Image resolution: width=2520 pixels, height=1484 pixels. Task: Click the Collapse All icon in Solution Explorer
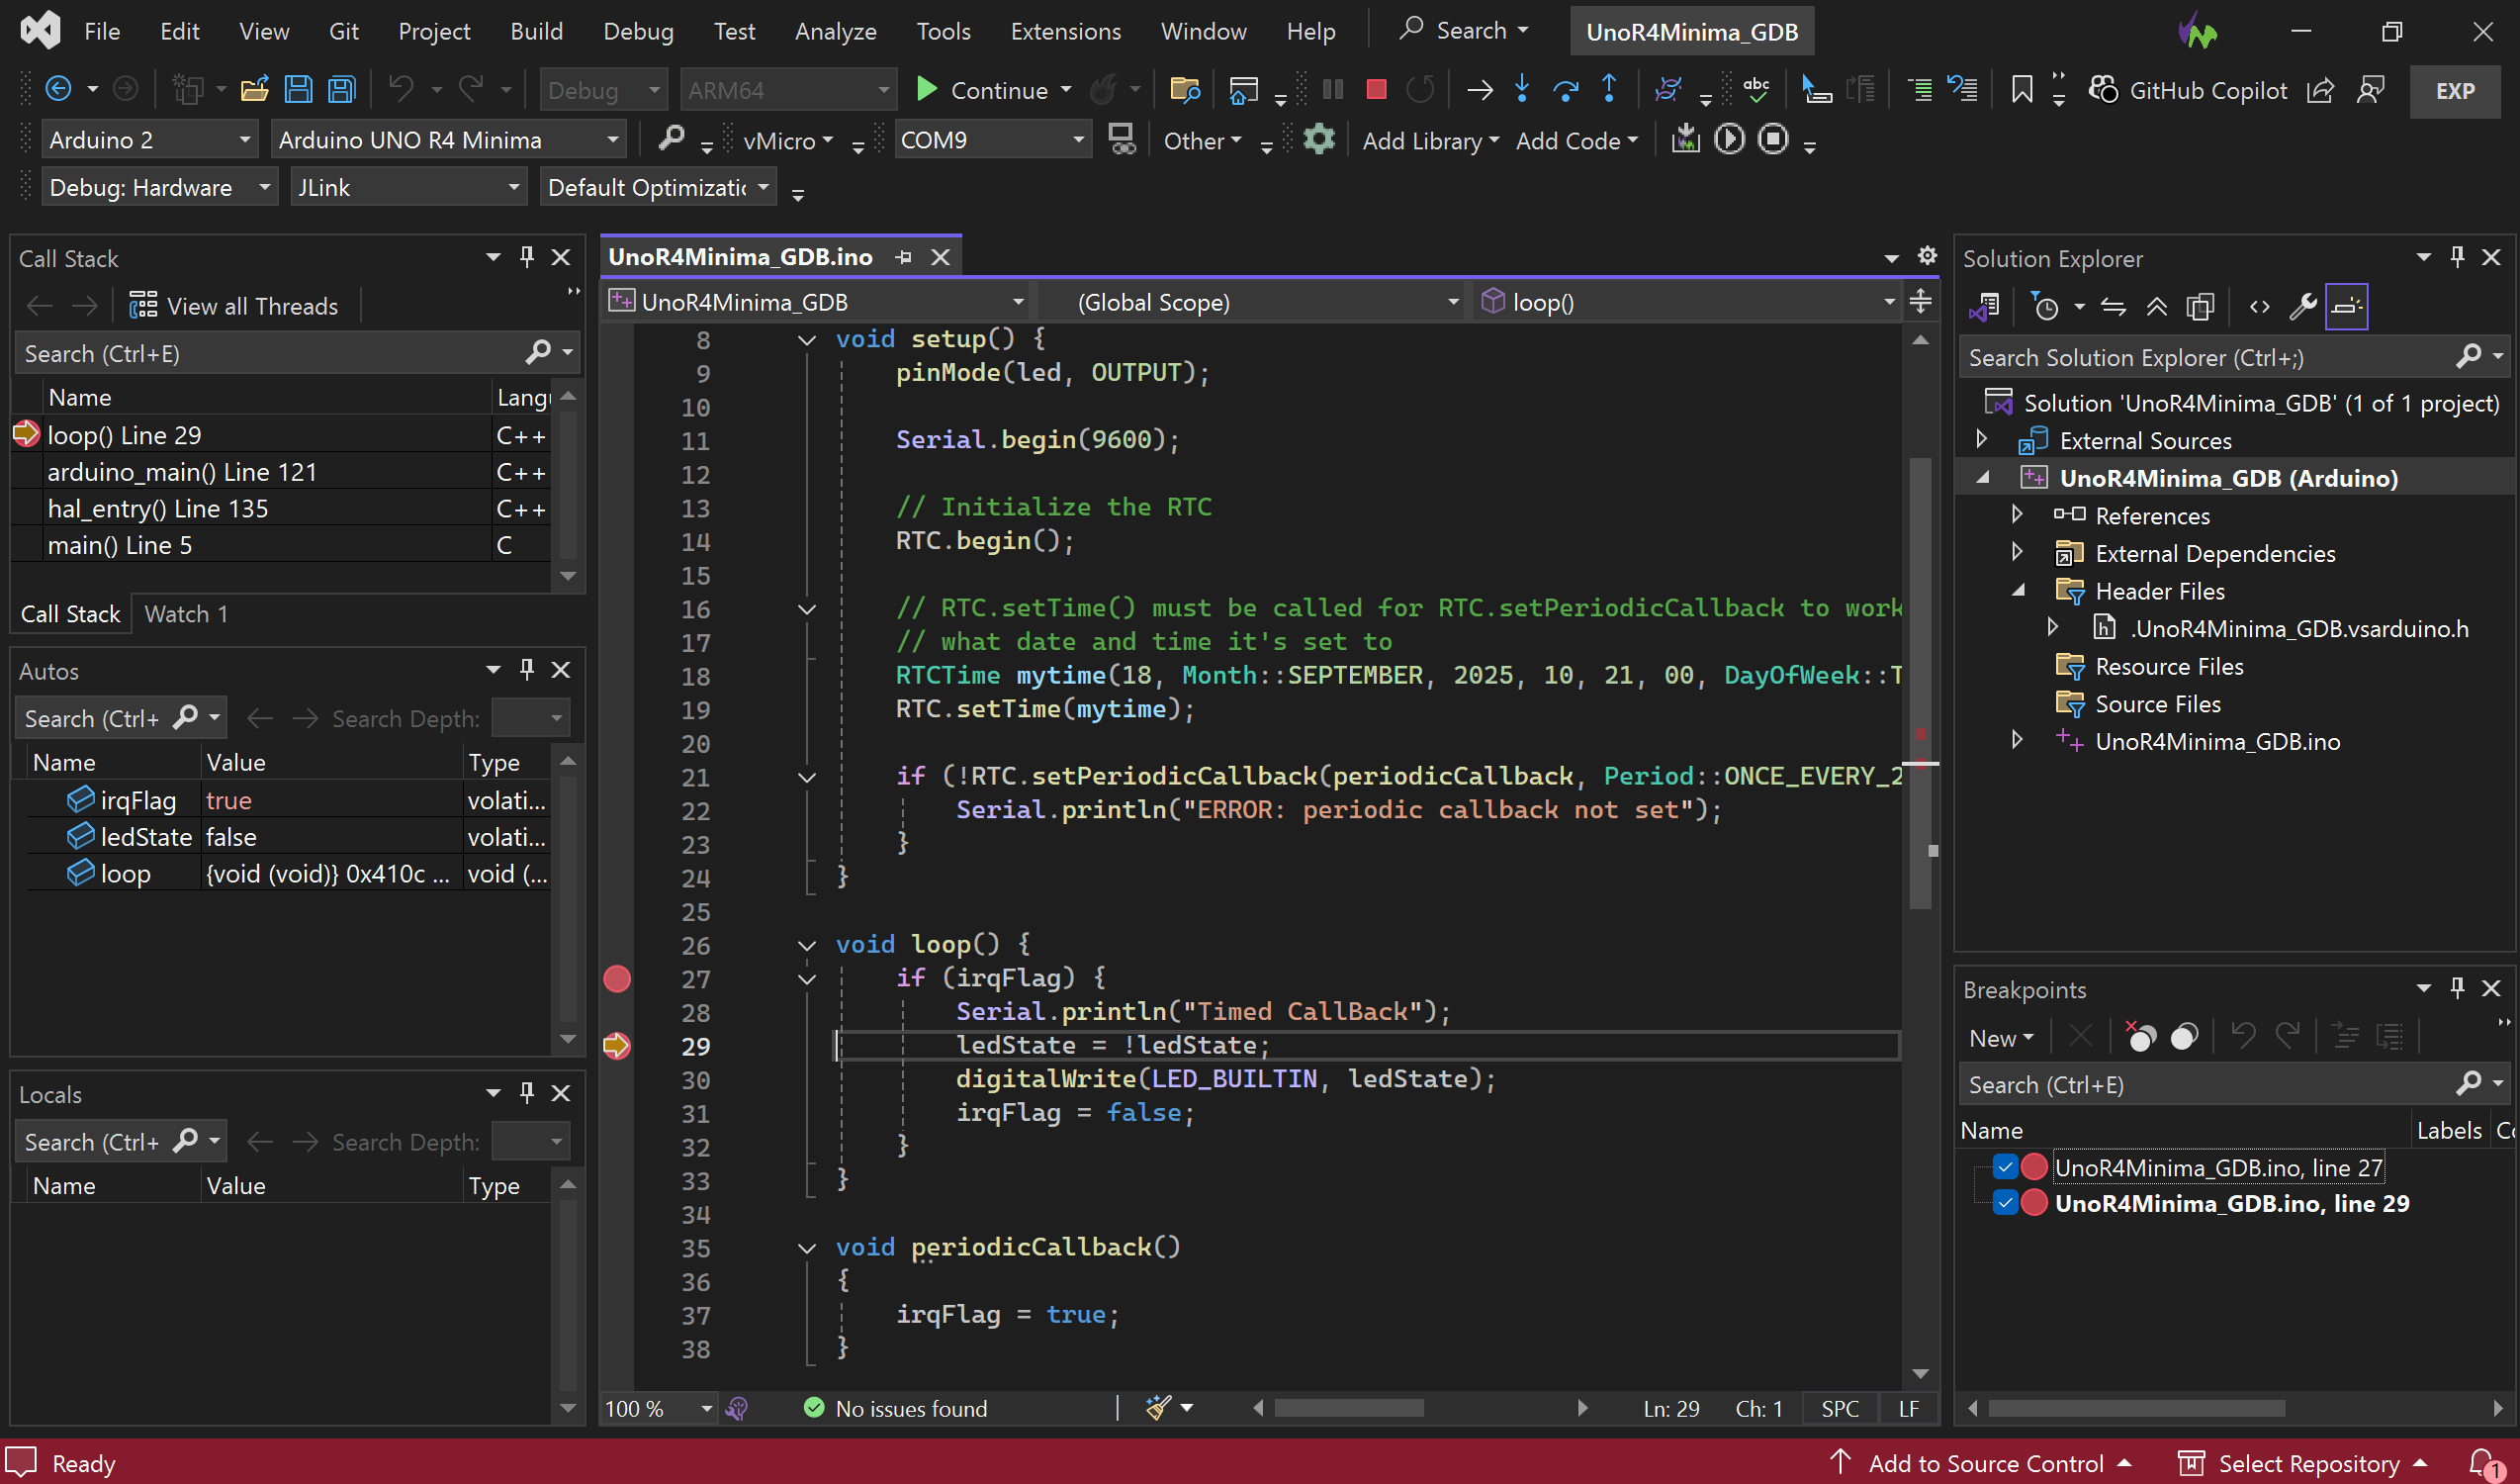[x=2156, y=307]
